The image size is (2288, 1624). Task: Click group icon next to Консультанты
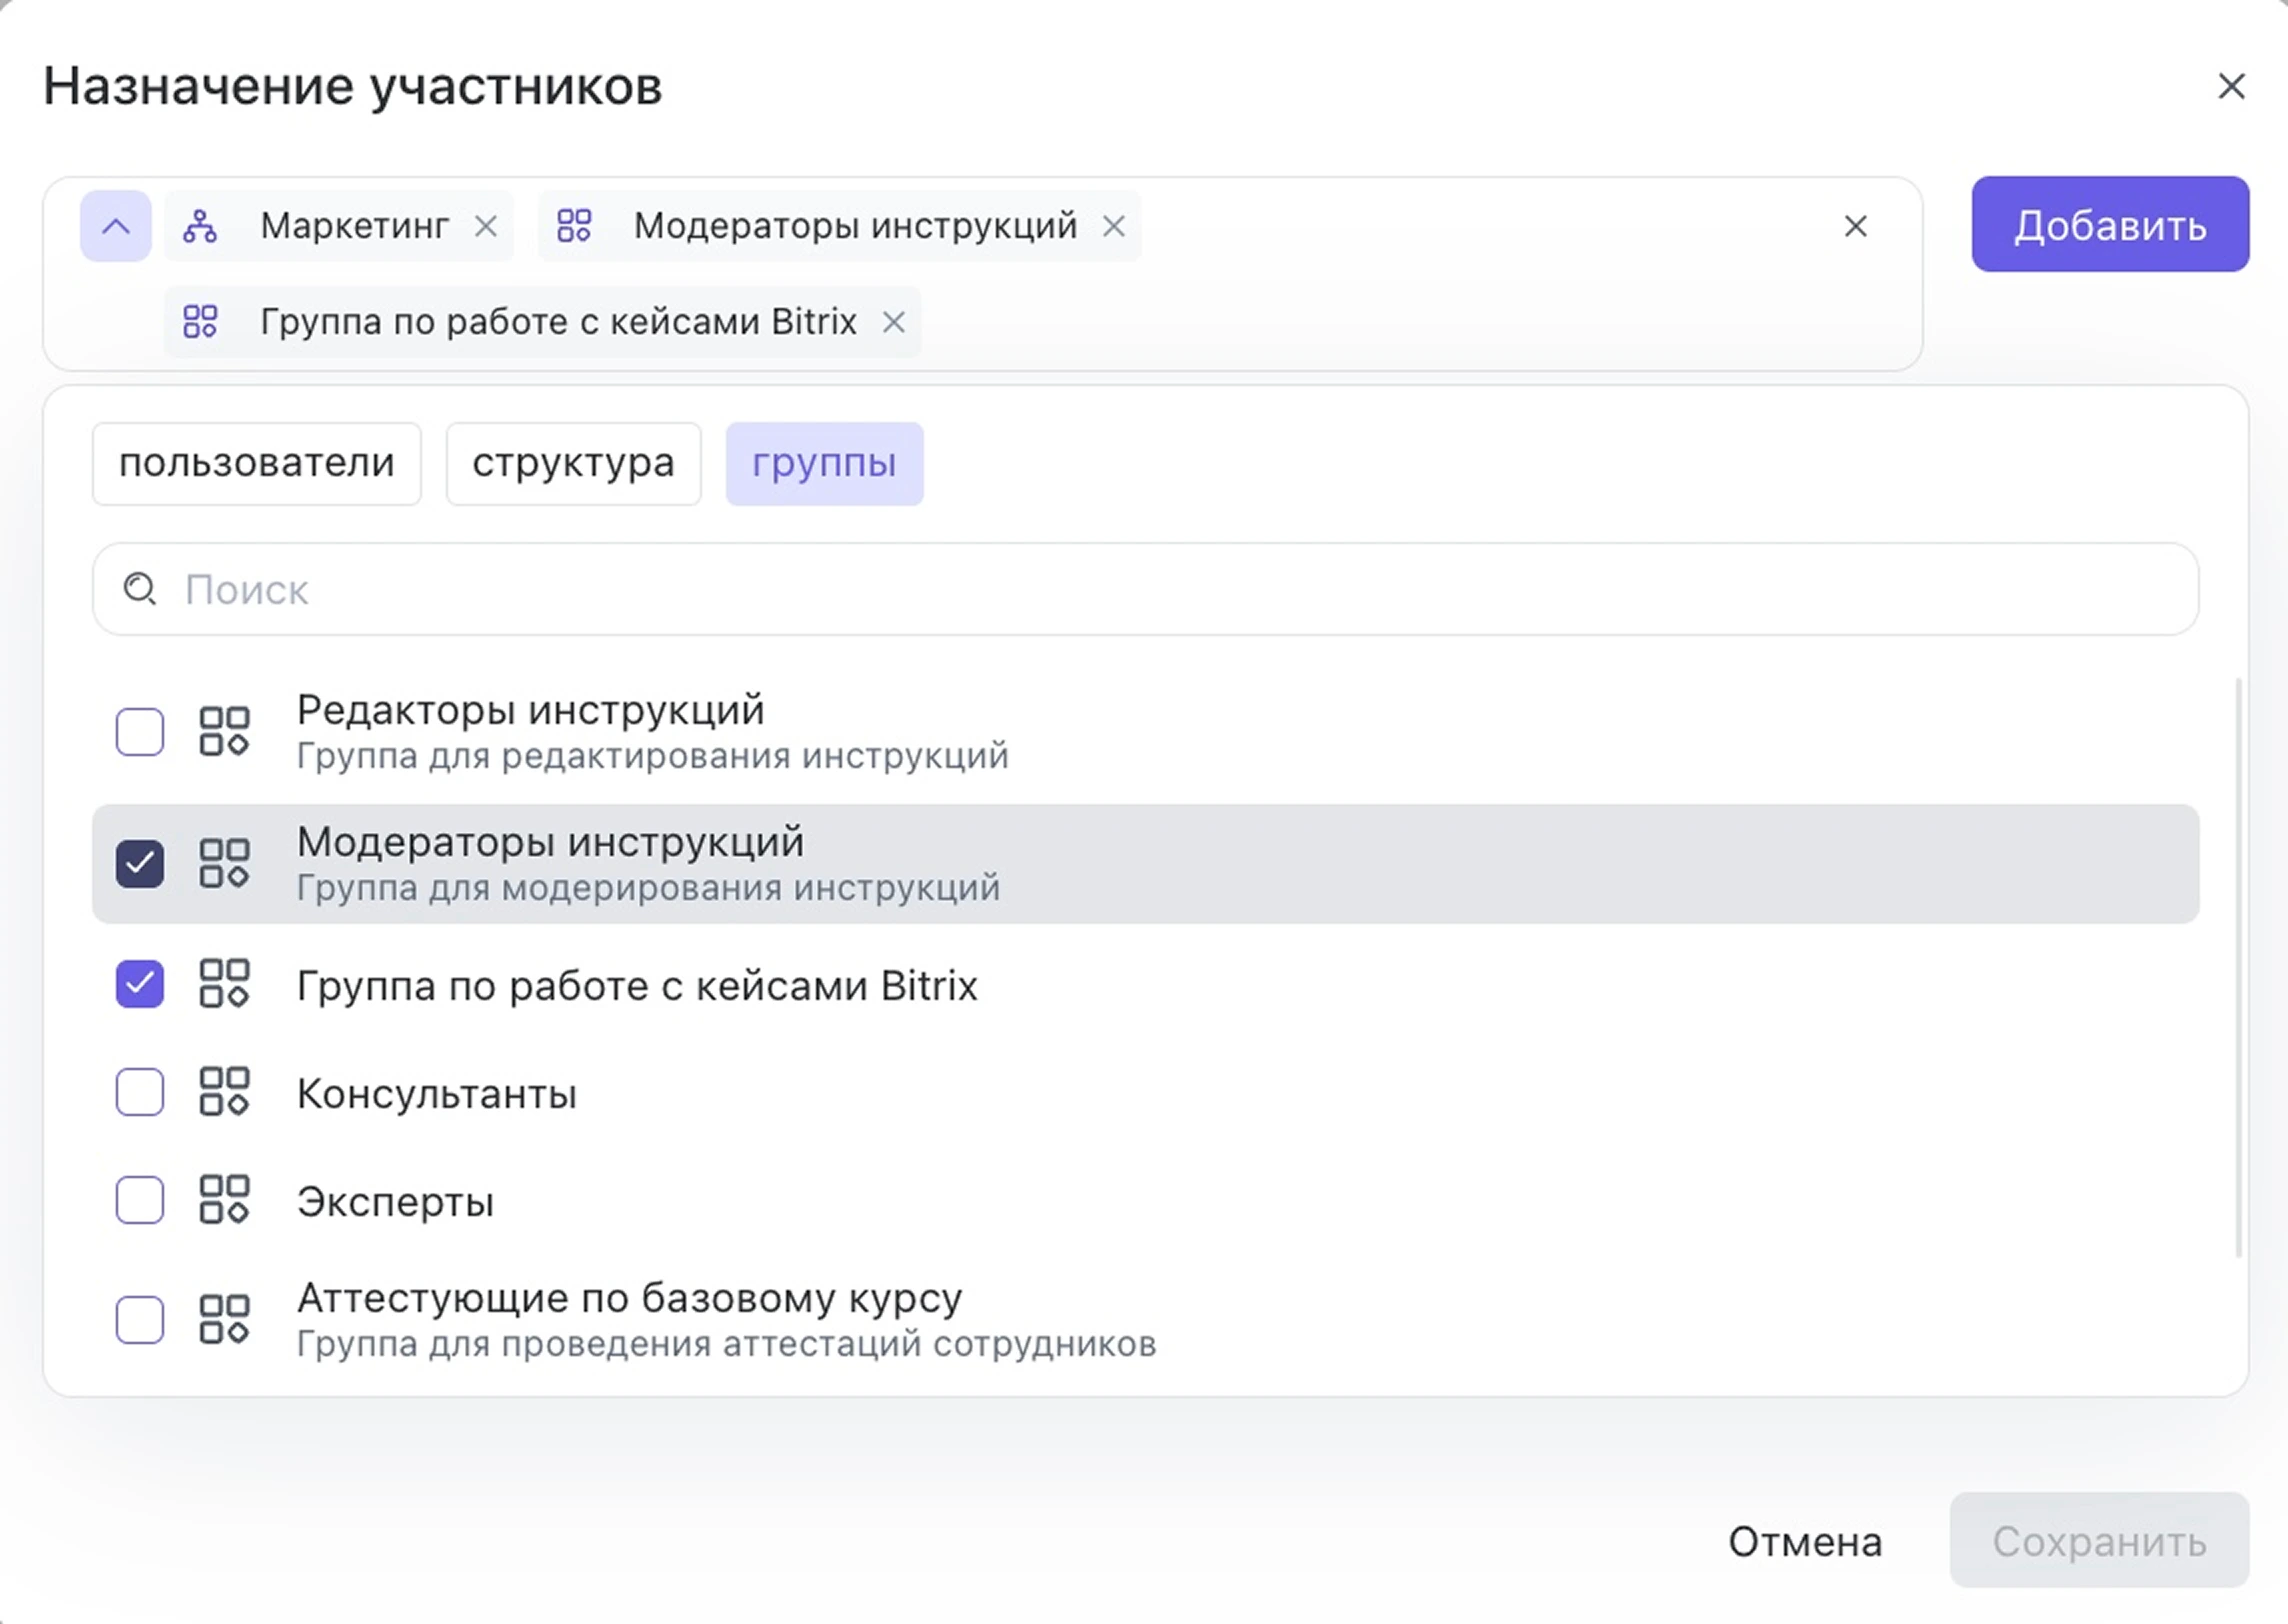[224, 1091]
